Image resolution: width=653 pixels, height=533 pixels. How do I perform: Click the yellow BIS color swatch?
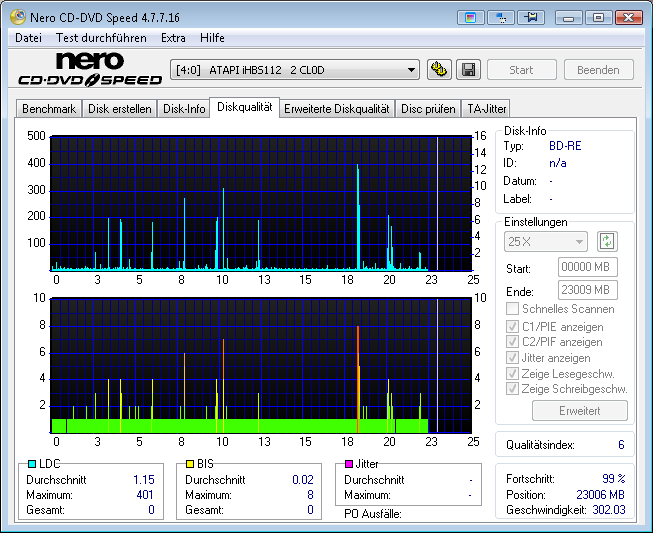[190, 463]
